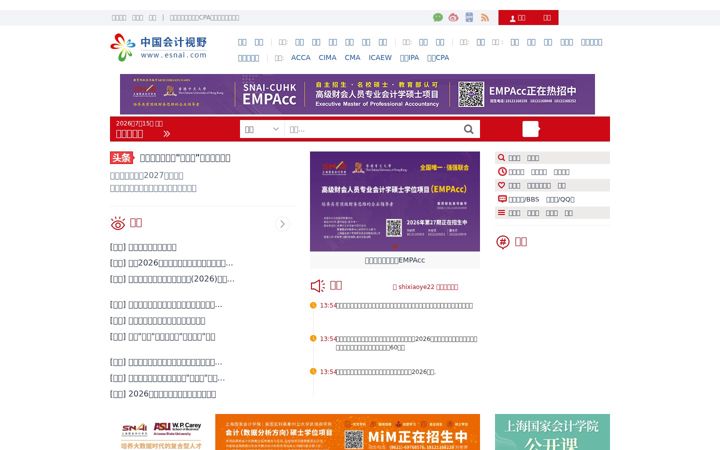
Task: Click the double chevron in red bar
Action: [167, 134]
